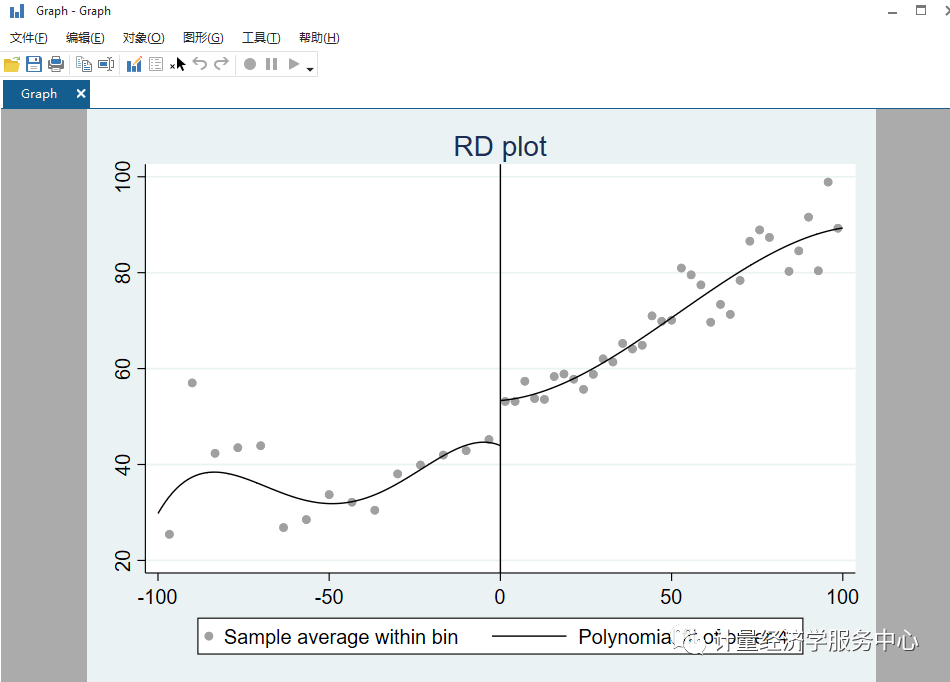Open the 图形(G) menu
This screenshot has width=950, height=682.
coord(202,37)
